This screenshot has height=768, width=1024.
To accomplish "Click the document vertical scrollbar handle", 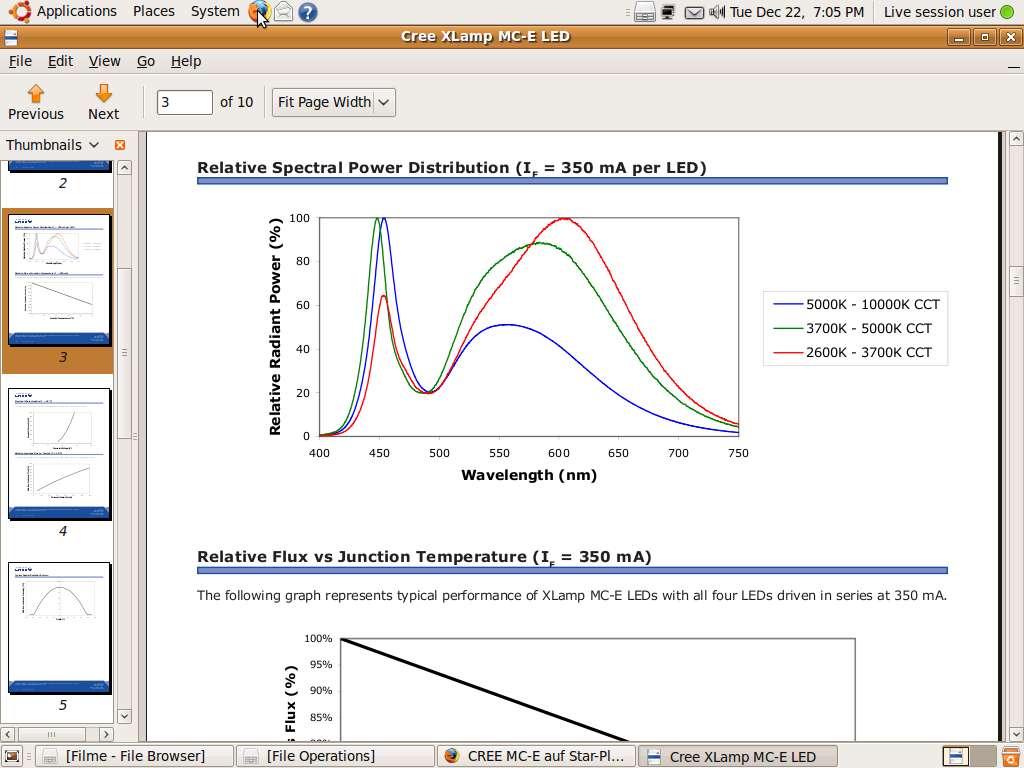I will point(1016,281).
